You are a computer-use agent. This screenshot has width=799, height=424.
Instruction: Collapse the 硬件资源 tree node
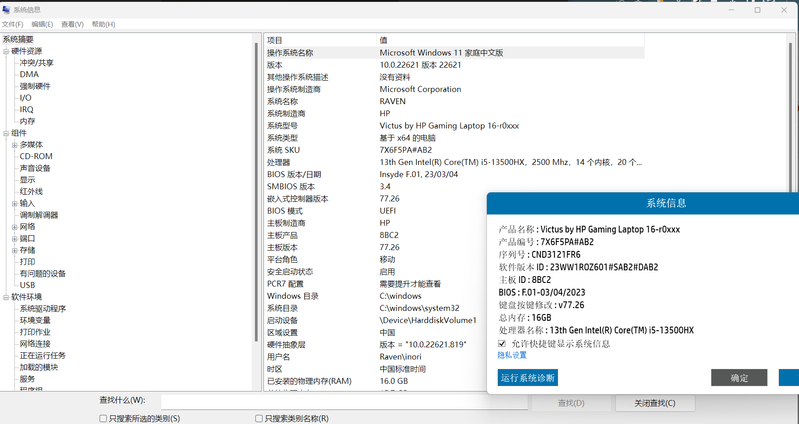tap(6, 51)
